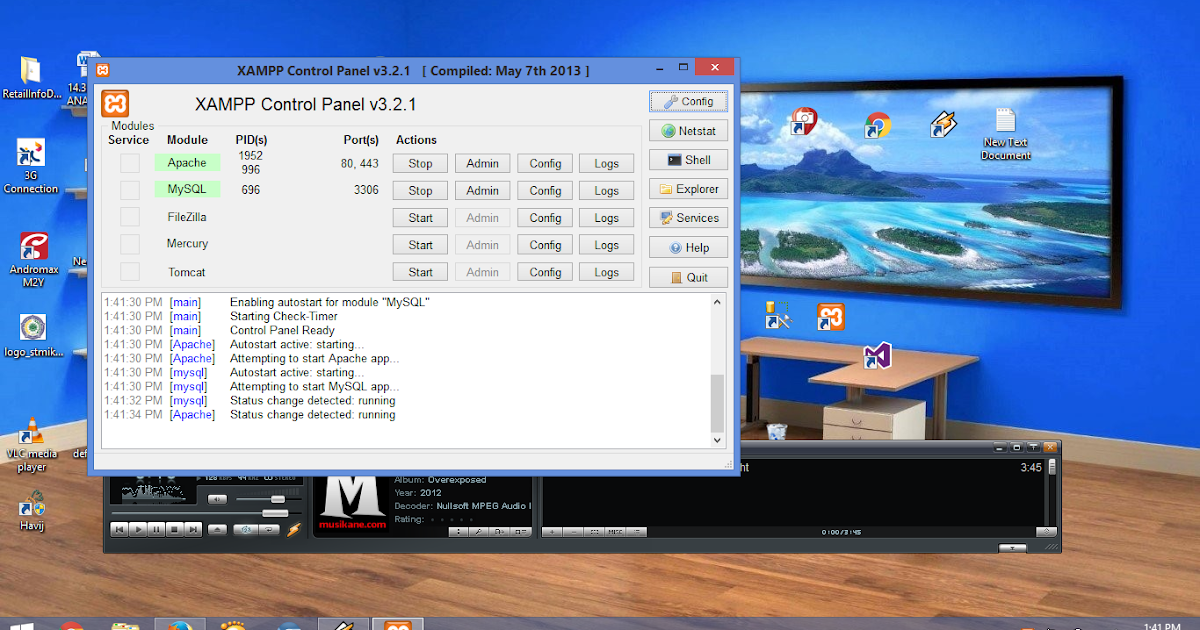This screenshot has height=630, width=1200.
Task: Quit the XAMPP Control Panel
Action: coord(687,276)
